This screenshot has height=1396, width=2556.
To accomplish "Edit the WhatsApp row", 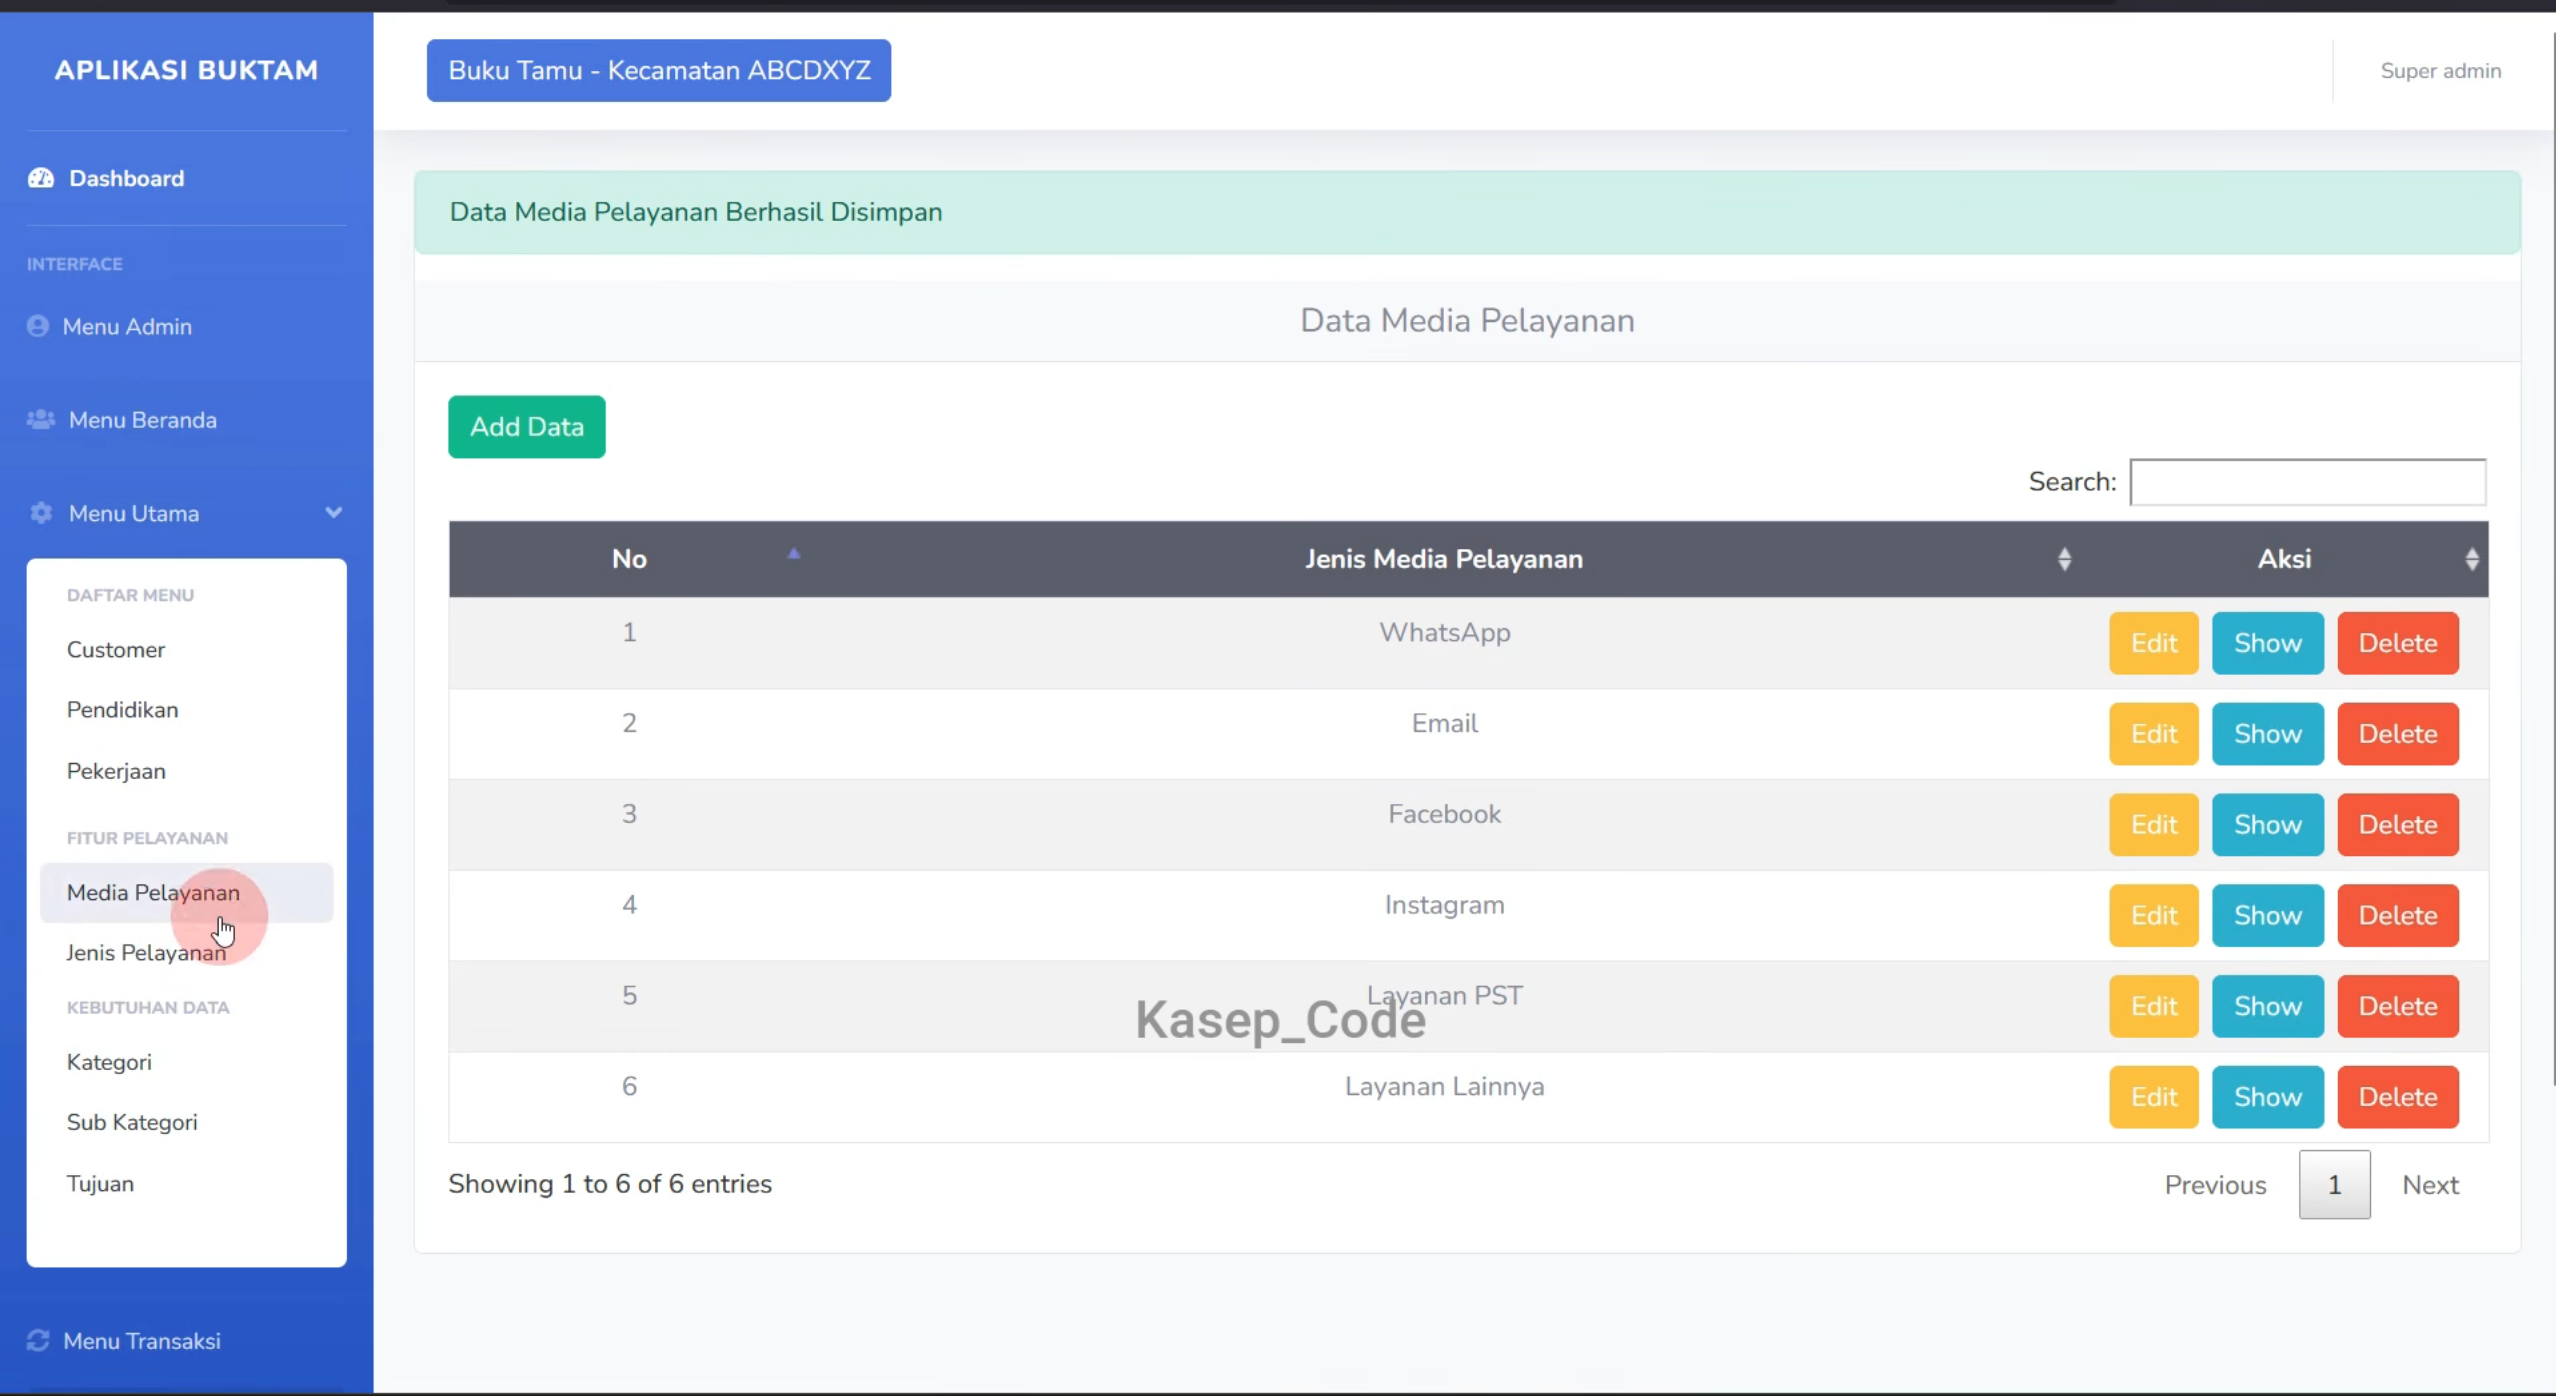I will pyautogui.click(x=2154, y=643).
